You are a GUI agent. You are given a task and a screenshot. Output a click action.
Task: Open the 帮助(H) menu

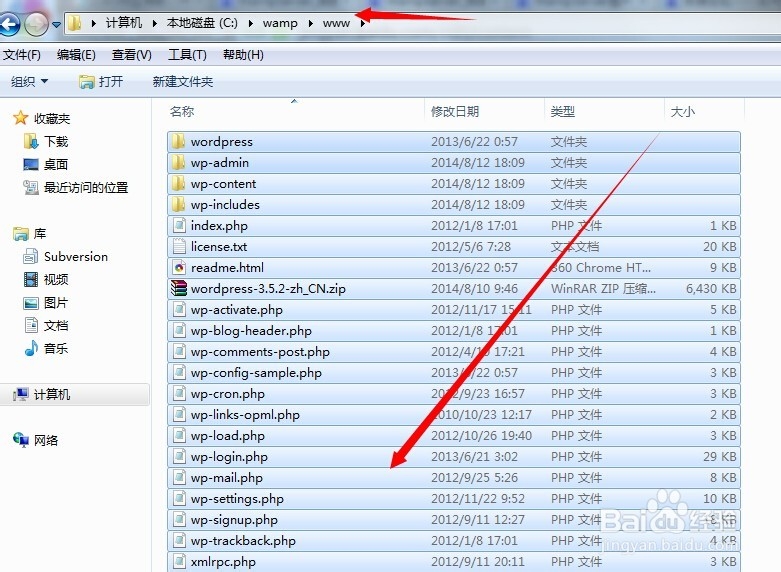click(243, 55)
